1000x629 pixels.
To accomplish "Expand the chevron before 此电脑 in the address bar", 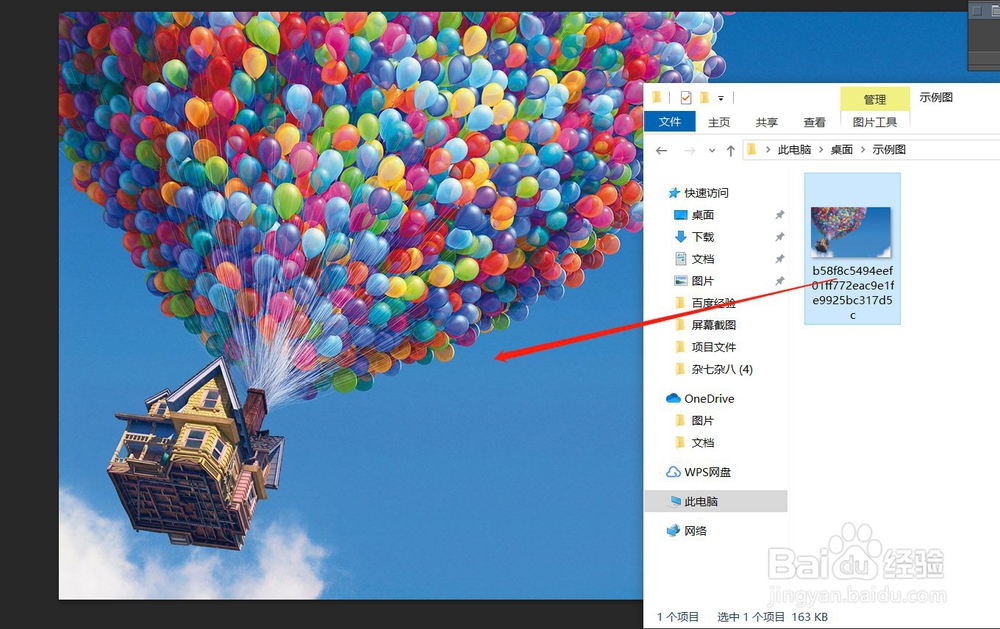I will pyautogui.click(x=768, y=150).
